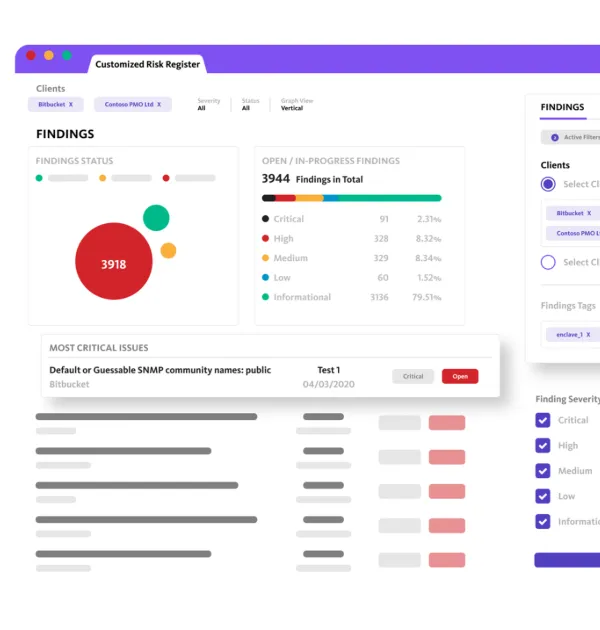Open the Default or Guessable SNMP issue
The width and height of the screenshot is (600, 630).
click(x=160, y=370)
